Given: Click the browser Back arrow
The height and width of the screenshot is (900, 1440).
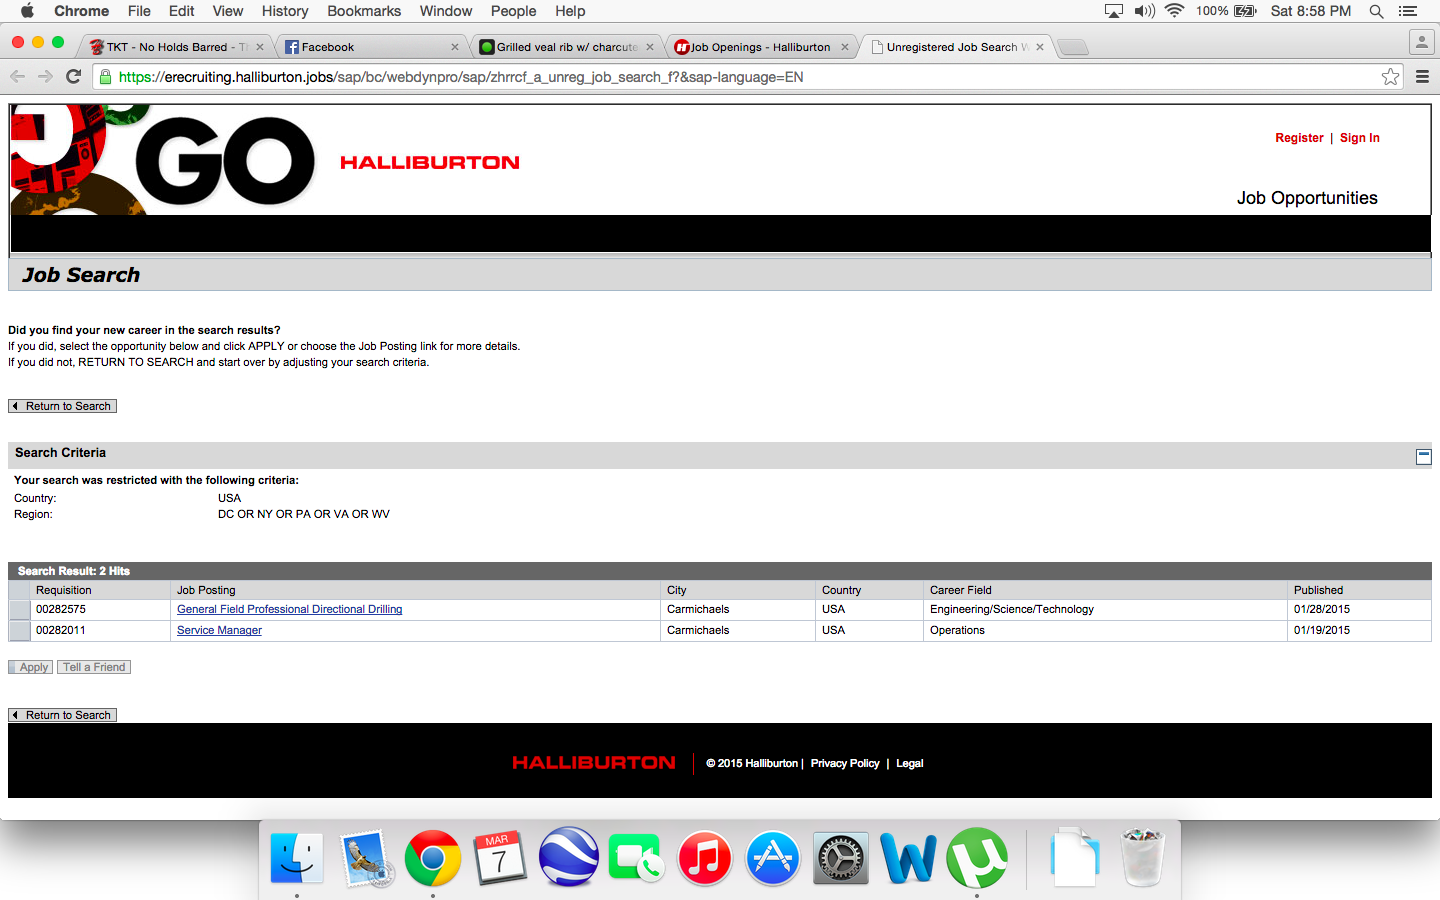Looking at the screenshot, I should (x=17, y=77).
